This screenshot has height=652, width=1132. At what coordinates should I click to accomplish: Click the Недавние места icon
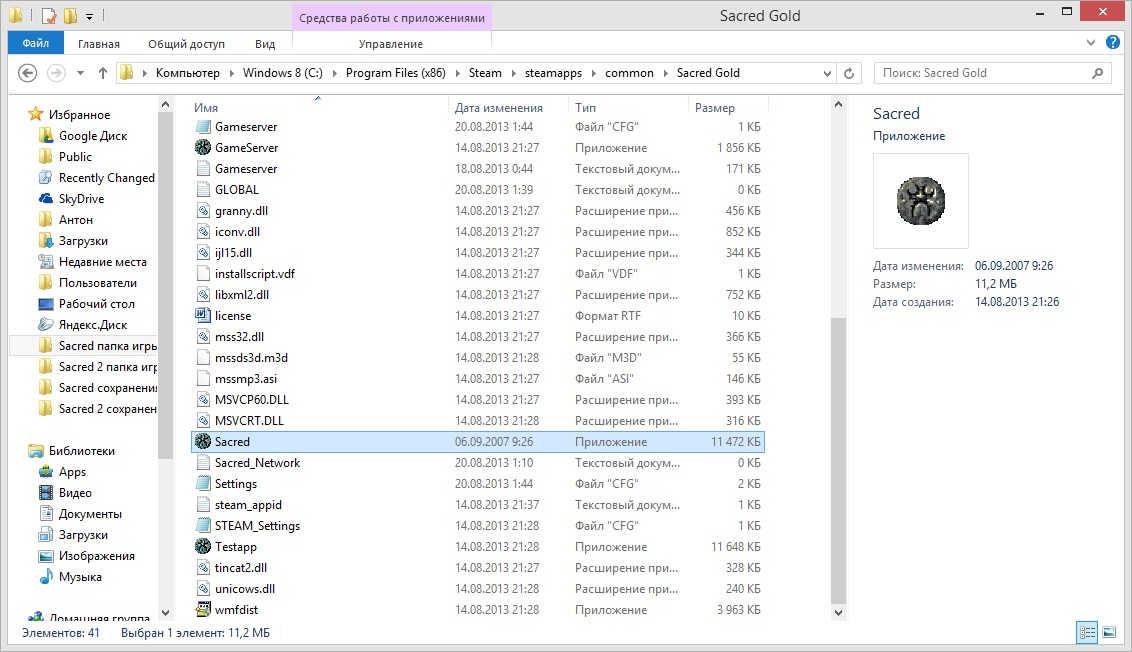(45, 261)
